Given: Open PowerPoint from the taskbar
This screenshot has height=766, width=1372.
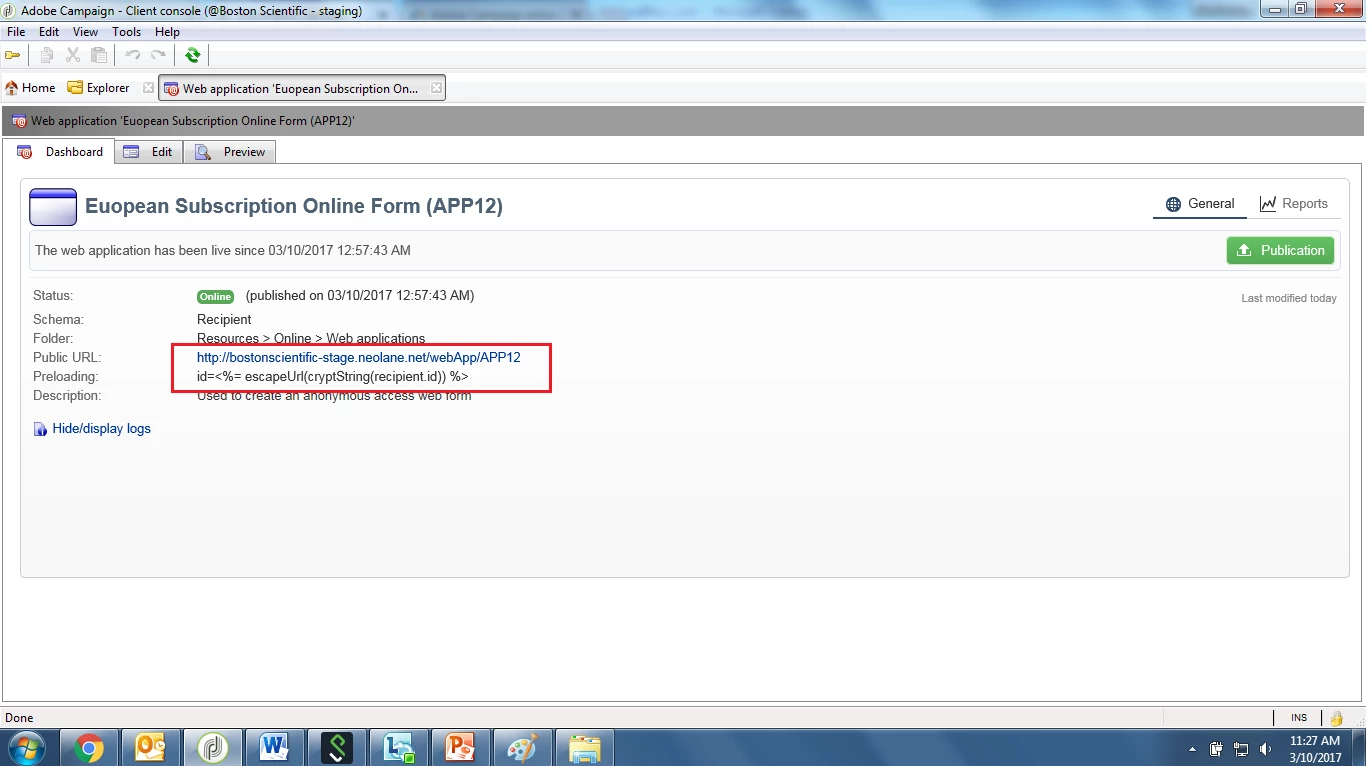Looking at the screenshot, I should pos(461,748).
